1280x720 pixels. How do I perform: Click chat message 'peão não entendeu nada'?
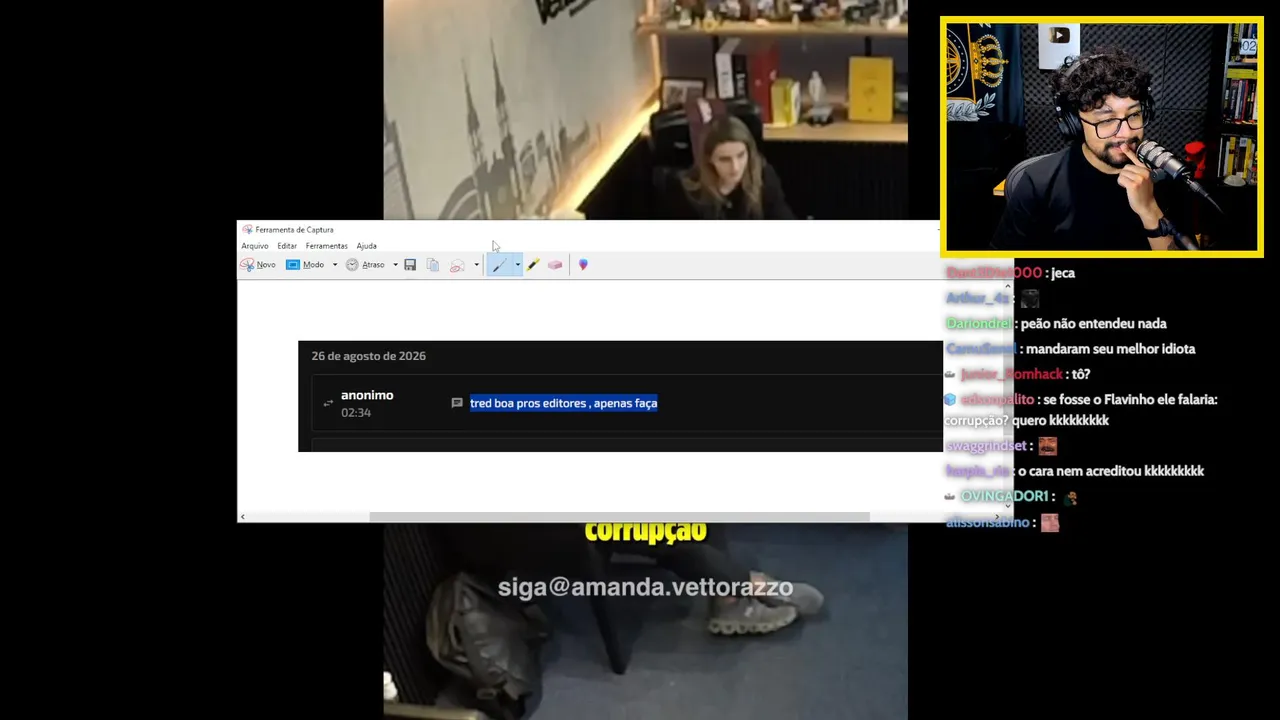tap(1094, 324)
